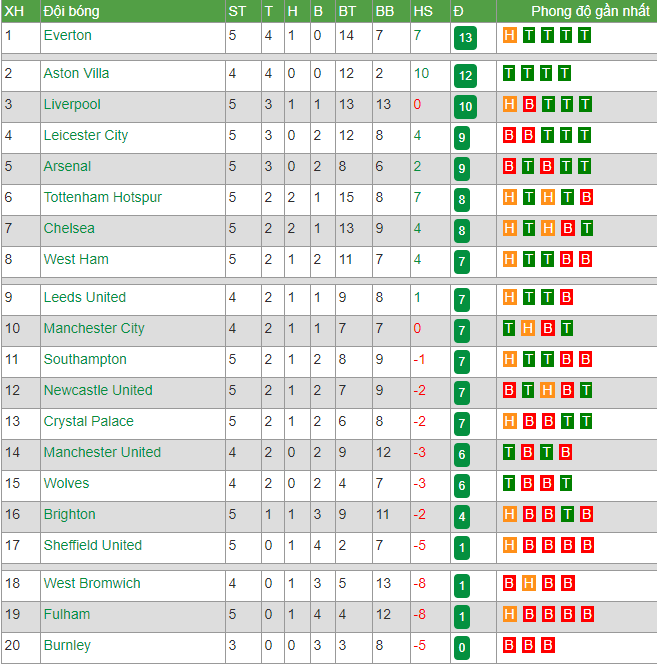Click Burnley's 0 points badge
657x667 pixels.
click(462, 647)
